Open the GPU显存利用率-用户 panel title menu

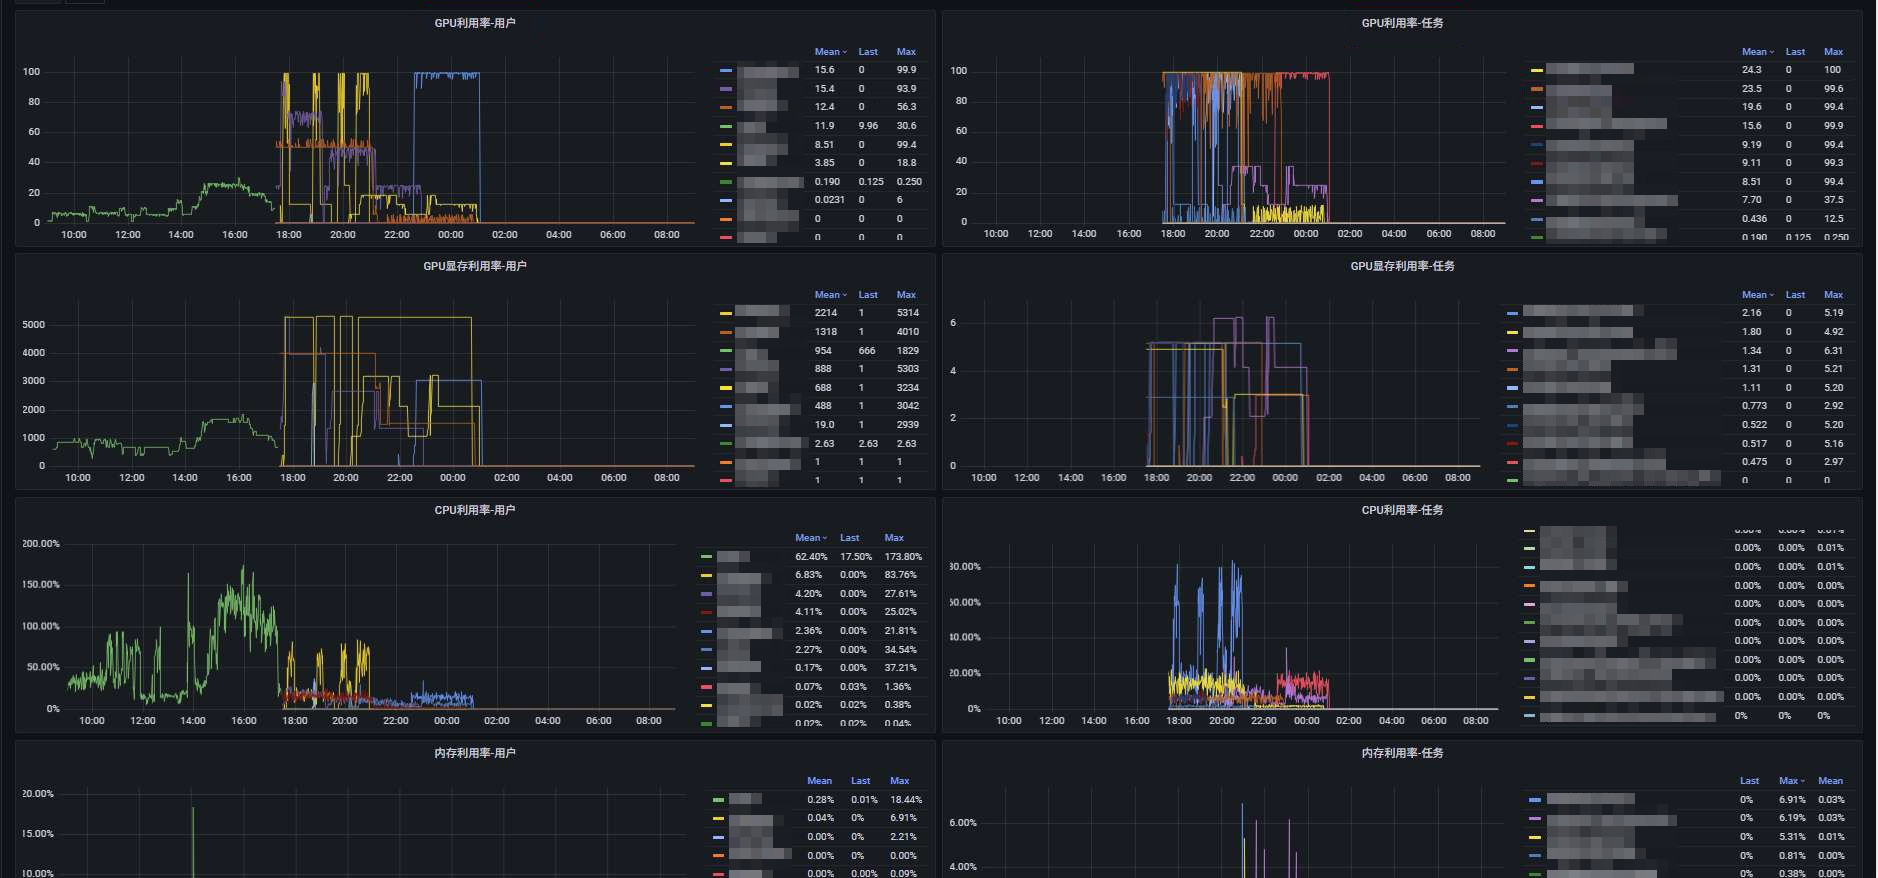tap(474, 266)
